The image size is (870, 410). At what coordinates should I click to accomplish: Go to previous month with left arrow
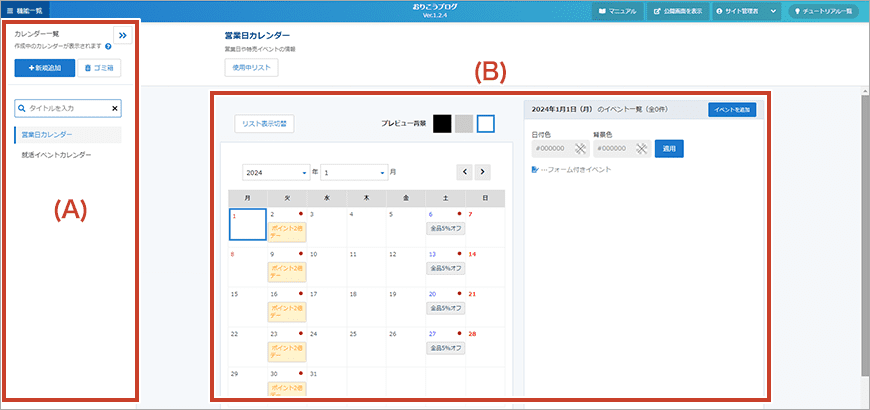(x=465, y=172)
